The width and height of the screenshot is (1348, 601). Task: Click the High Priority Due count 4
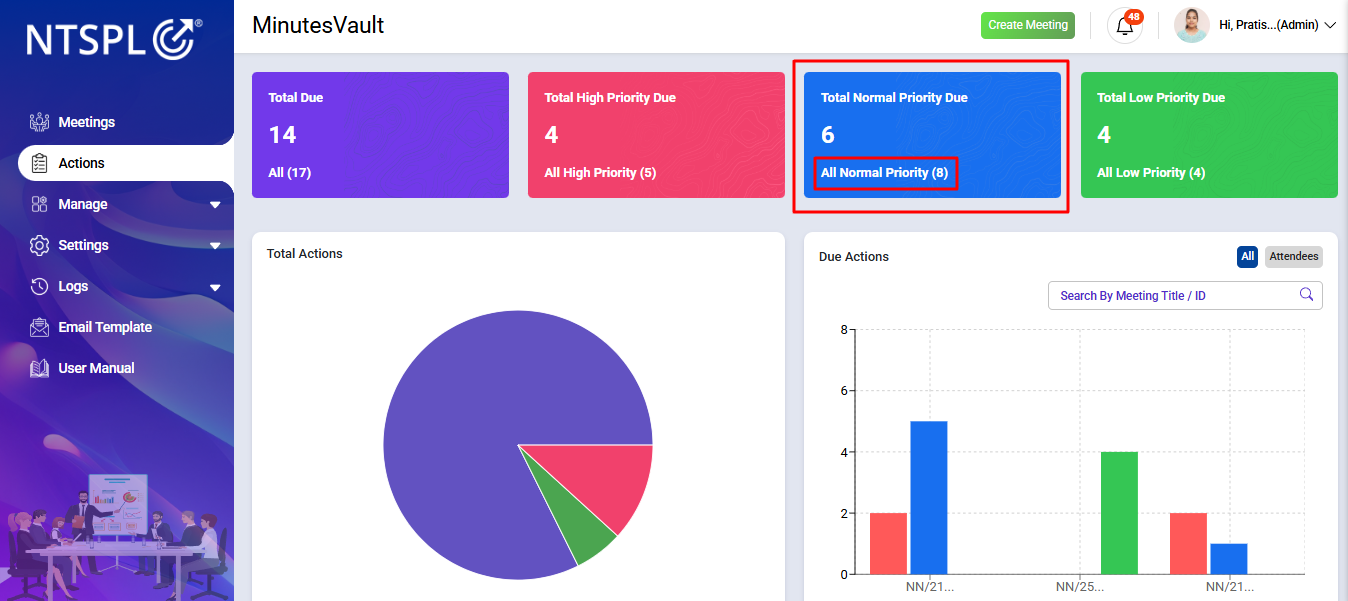tap(551, 135)
